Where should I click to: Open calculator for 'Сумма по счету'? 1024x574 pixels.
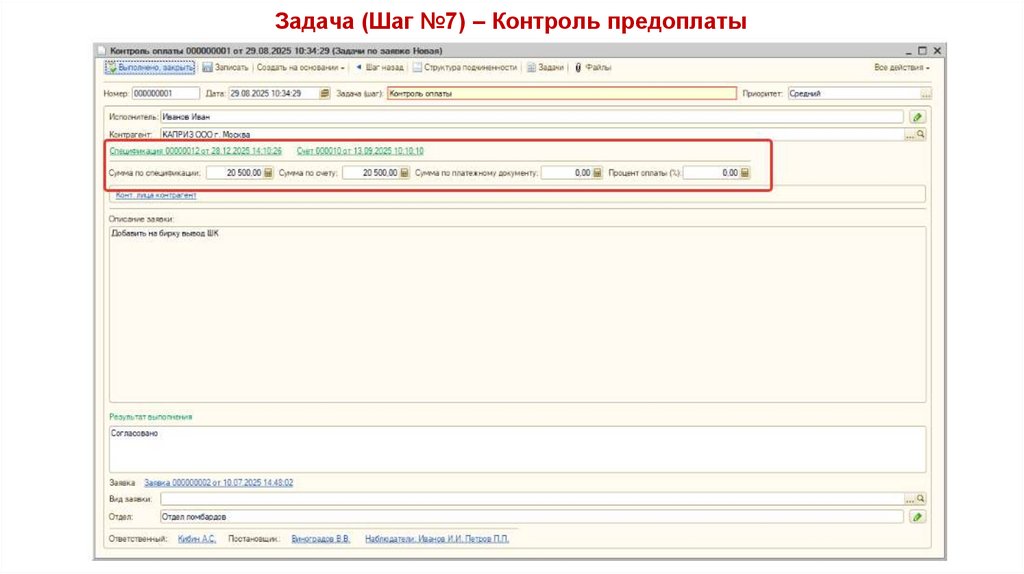point(404,173)
